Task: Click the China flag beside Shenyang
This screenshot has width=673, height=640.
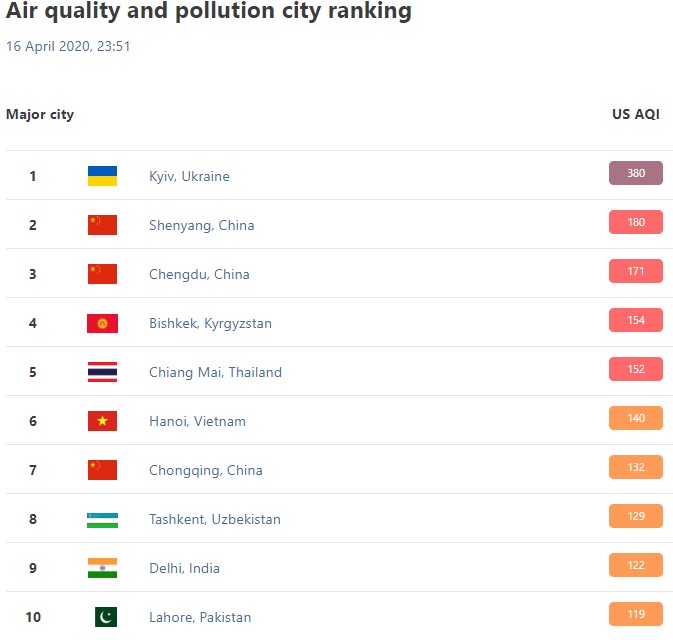Action: click(102, 225)
